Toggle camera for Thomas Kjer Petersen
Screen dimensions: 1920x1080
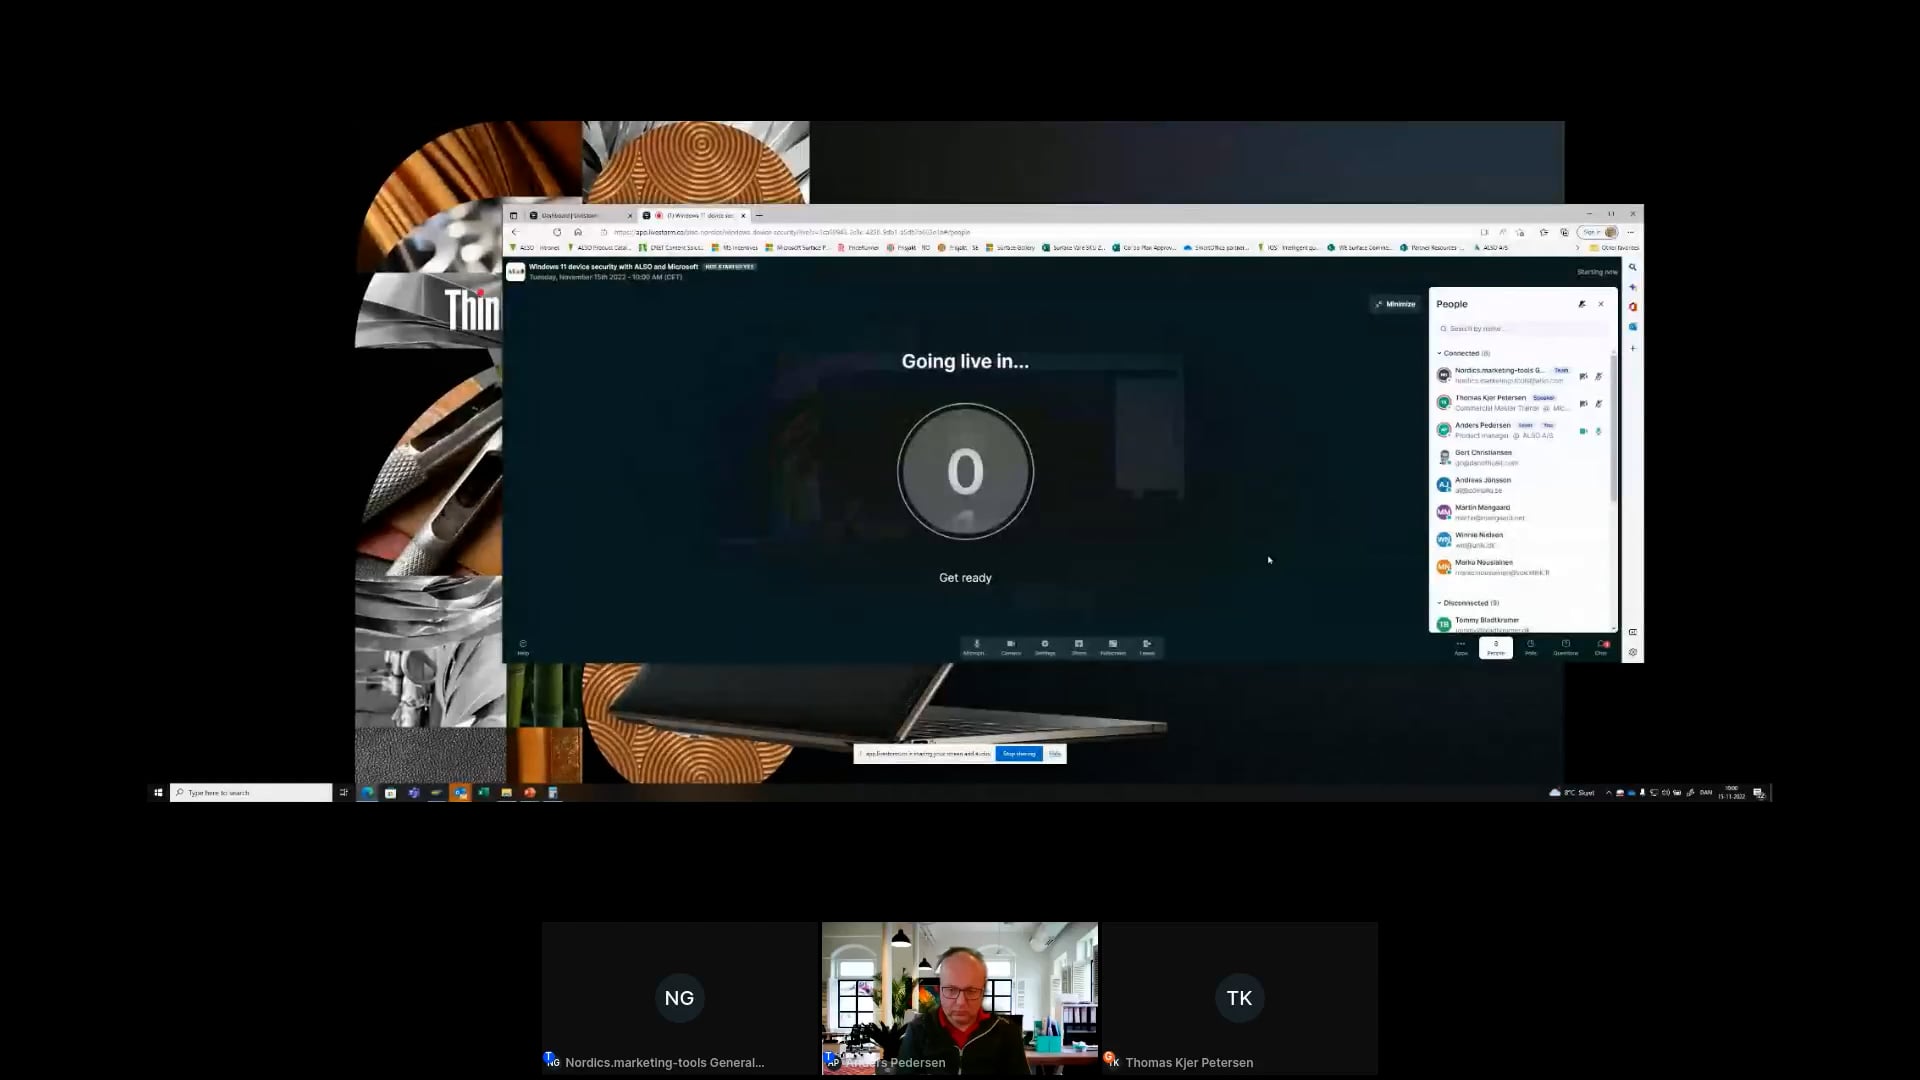point(1583,403)
